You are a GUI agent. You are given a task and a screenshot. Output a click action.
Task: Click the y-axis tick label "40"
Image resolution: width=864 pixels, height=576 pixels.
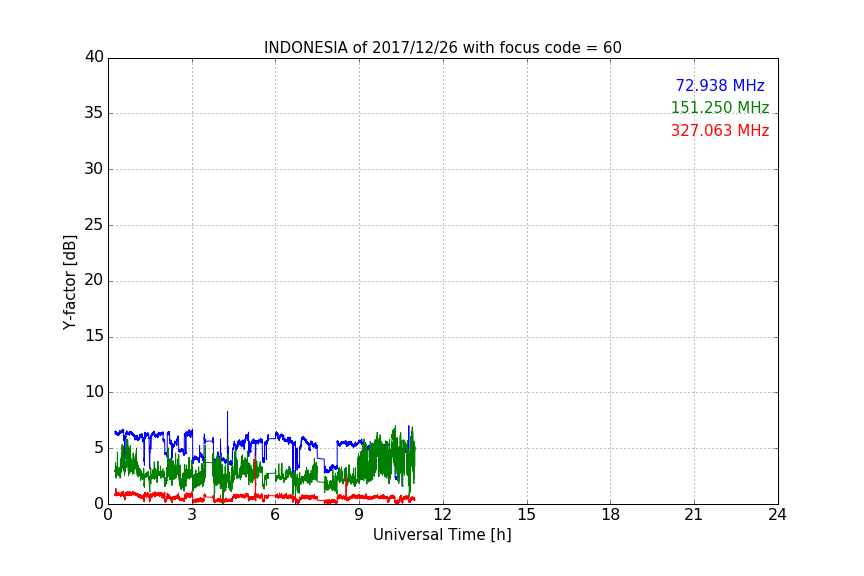tap(94, 57)
